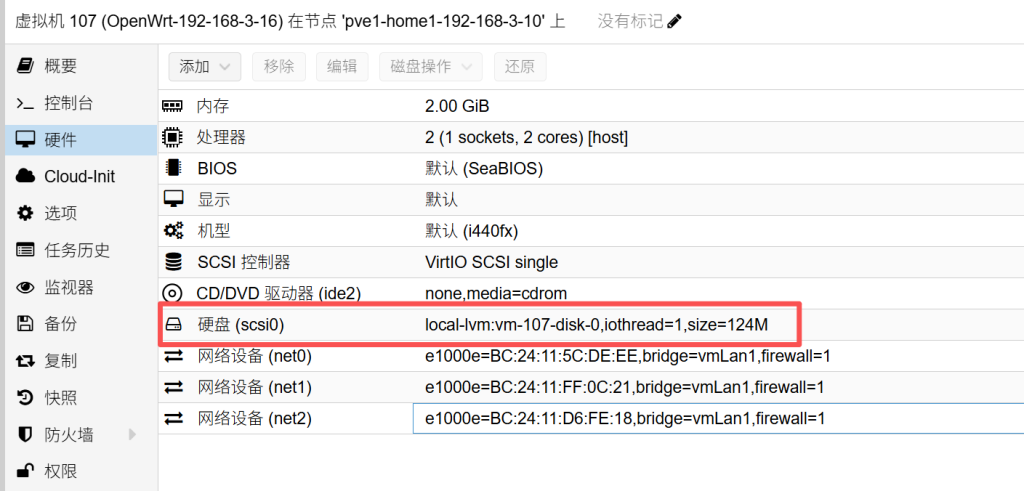Screen dimensions: 1024x491
Task: Open the 磁盘操作 dropdown menu
Action: point(430,67)
